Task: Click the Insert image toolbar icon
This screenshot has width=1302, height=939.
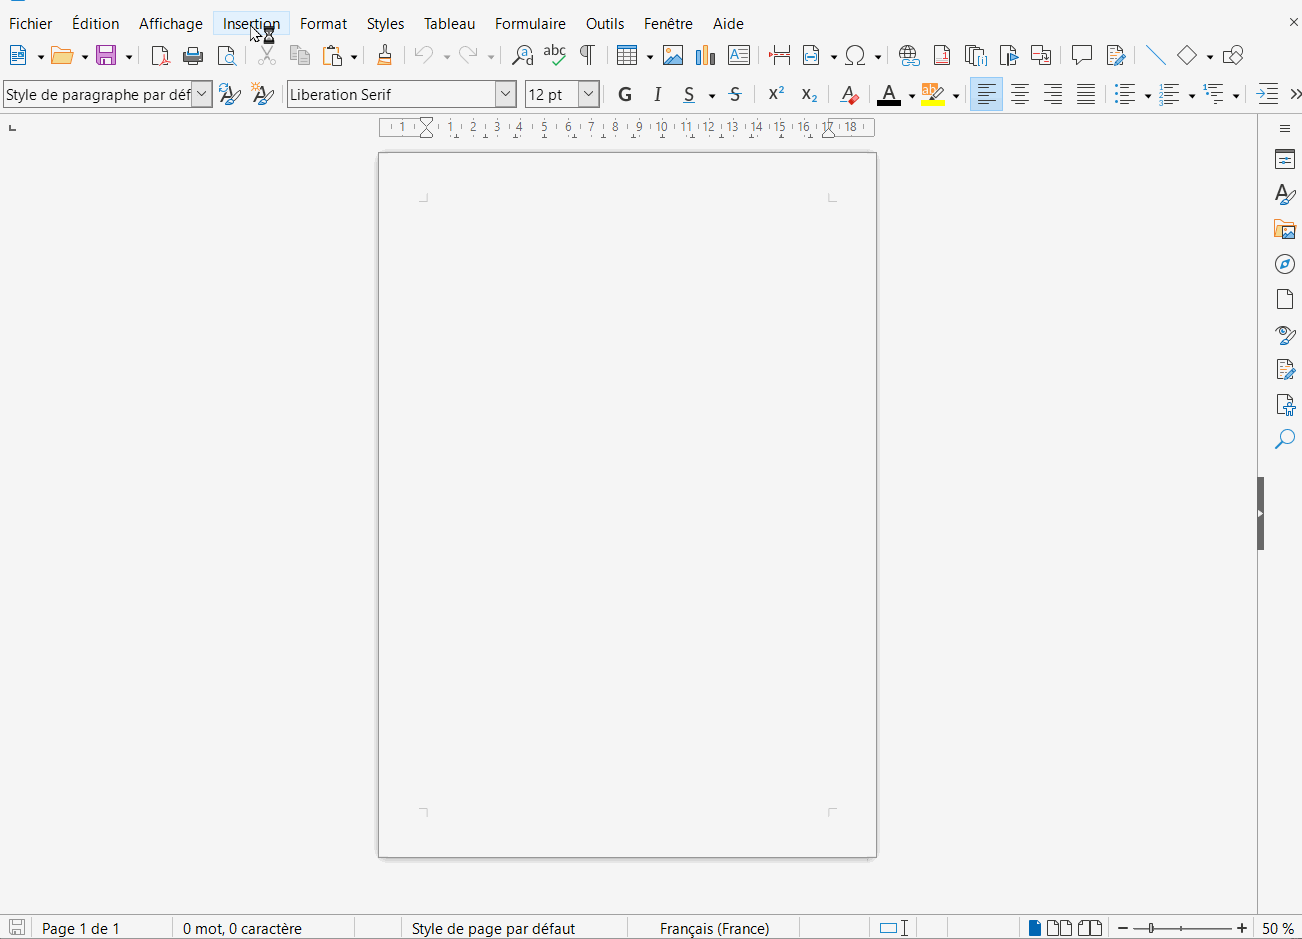Action: [673, 56]
